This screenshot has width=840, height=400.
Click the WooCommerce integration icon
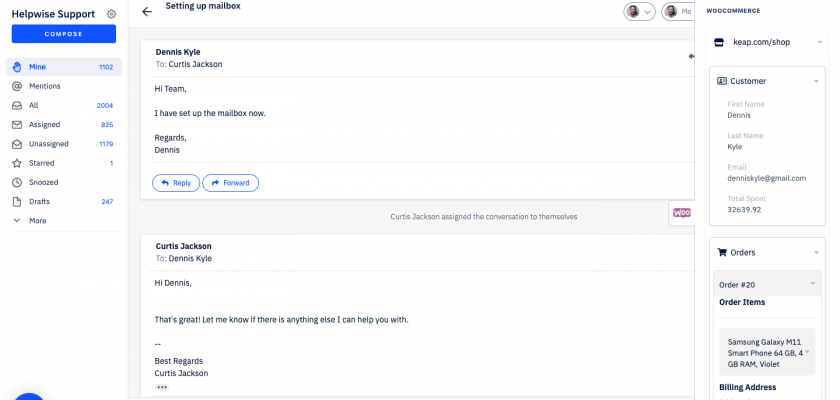click(x=681, y=213)
